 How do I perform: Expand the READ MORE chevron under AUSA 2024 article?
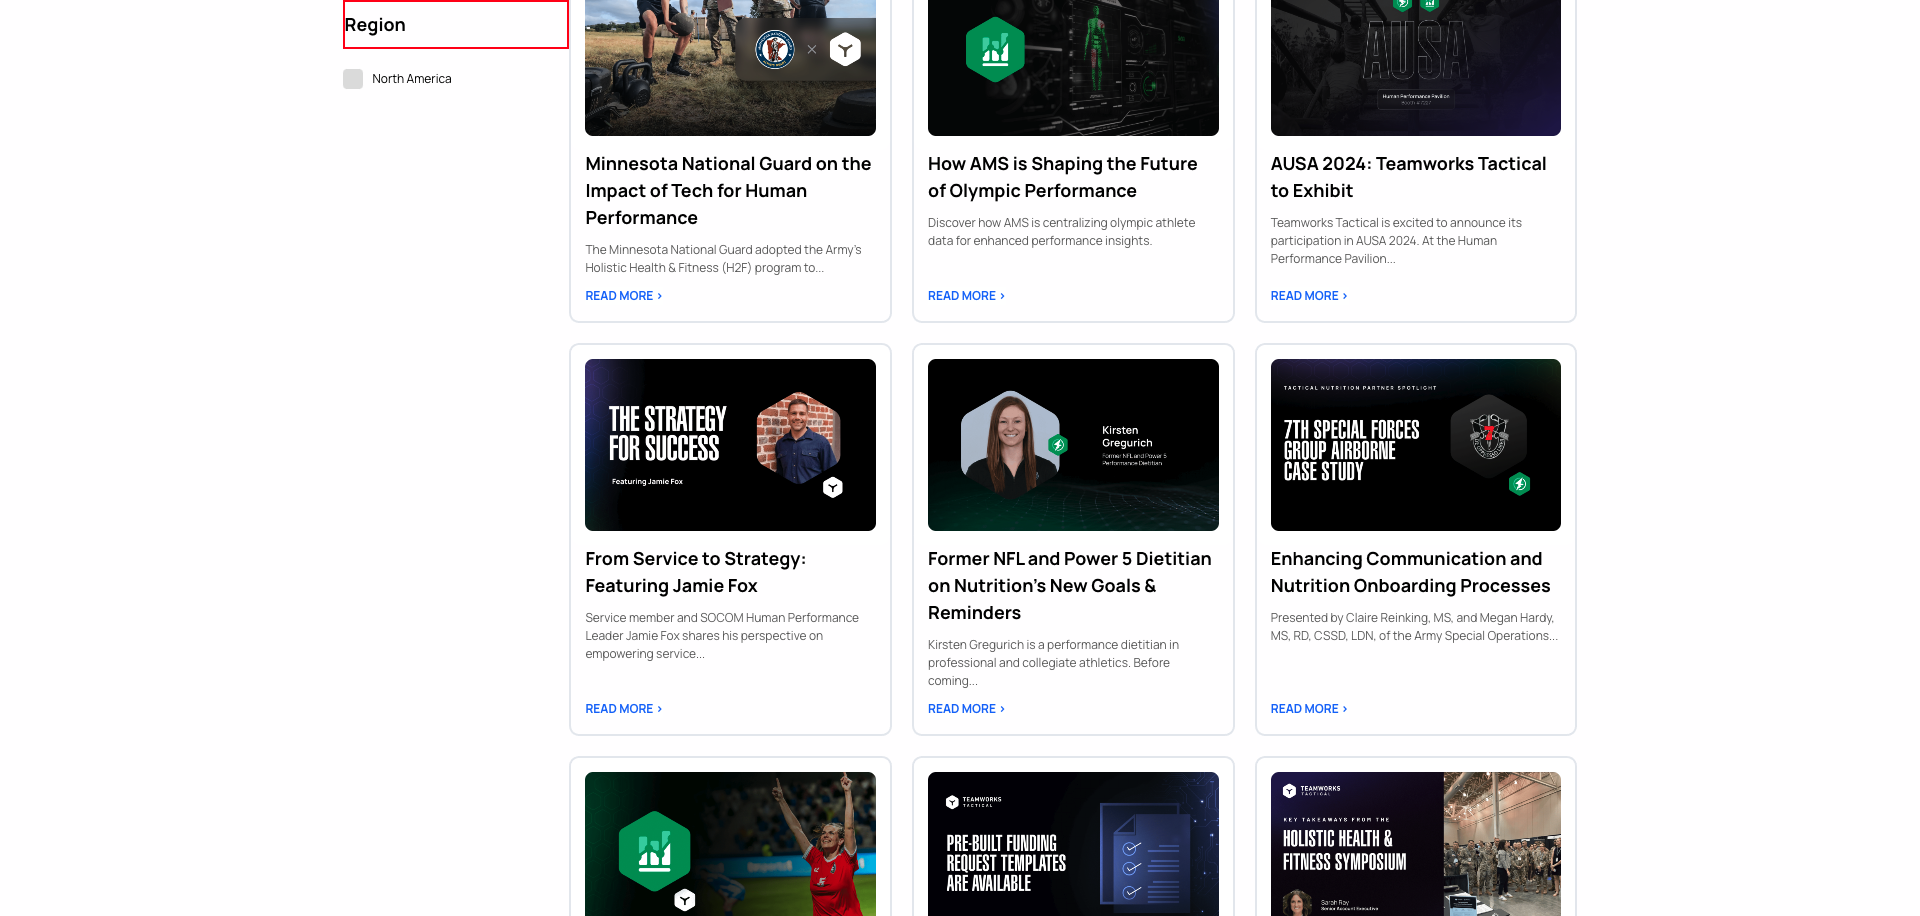[x=1343, y=296]
